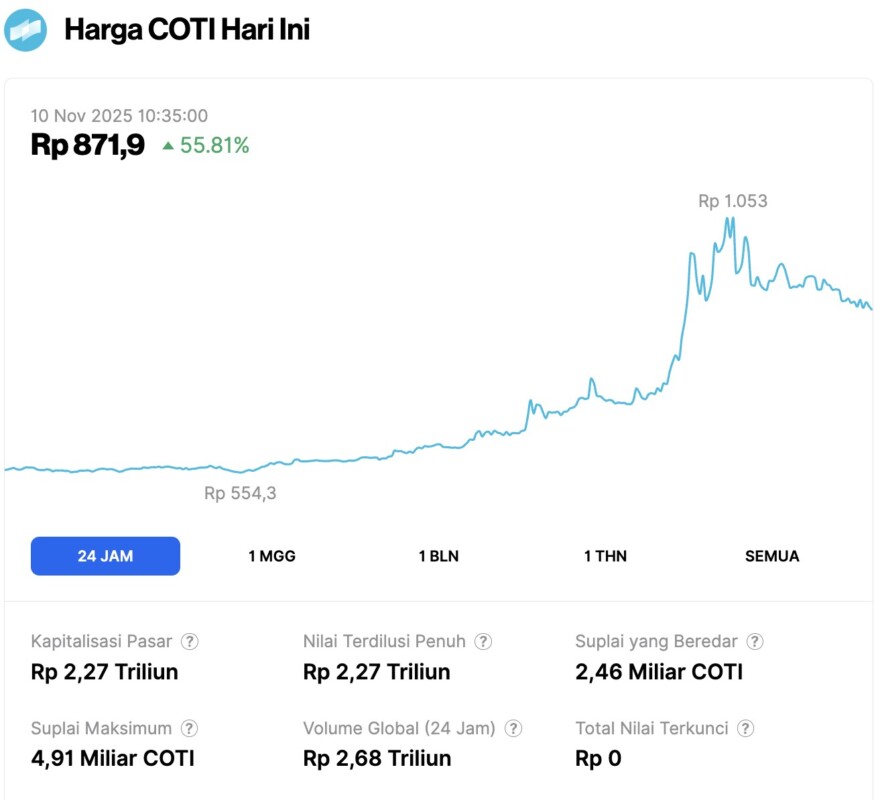Select the 24 JAM time range
Screen dimensions: 874x800
pyautogui.click(x=105, y=556)
